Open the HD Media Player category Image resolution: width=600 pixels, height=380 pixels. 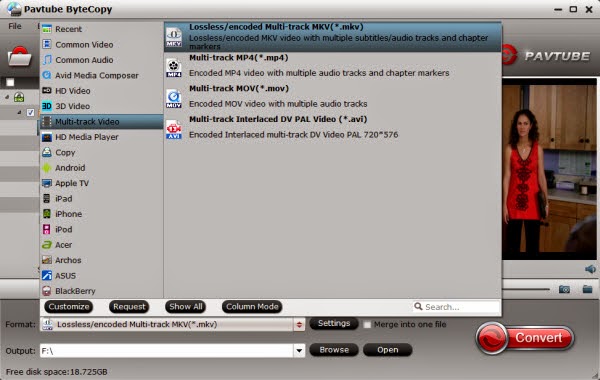pos(101,137)
